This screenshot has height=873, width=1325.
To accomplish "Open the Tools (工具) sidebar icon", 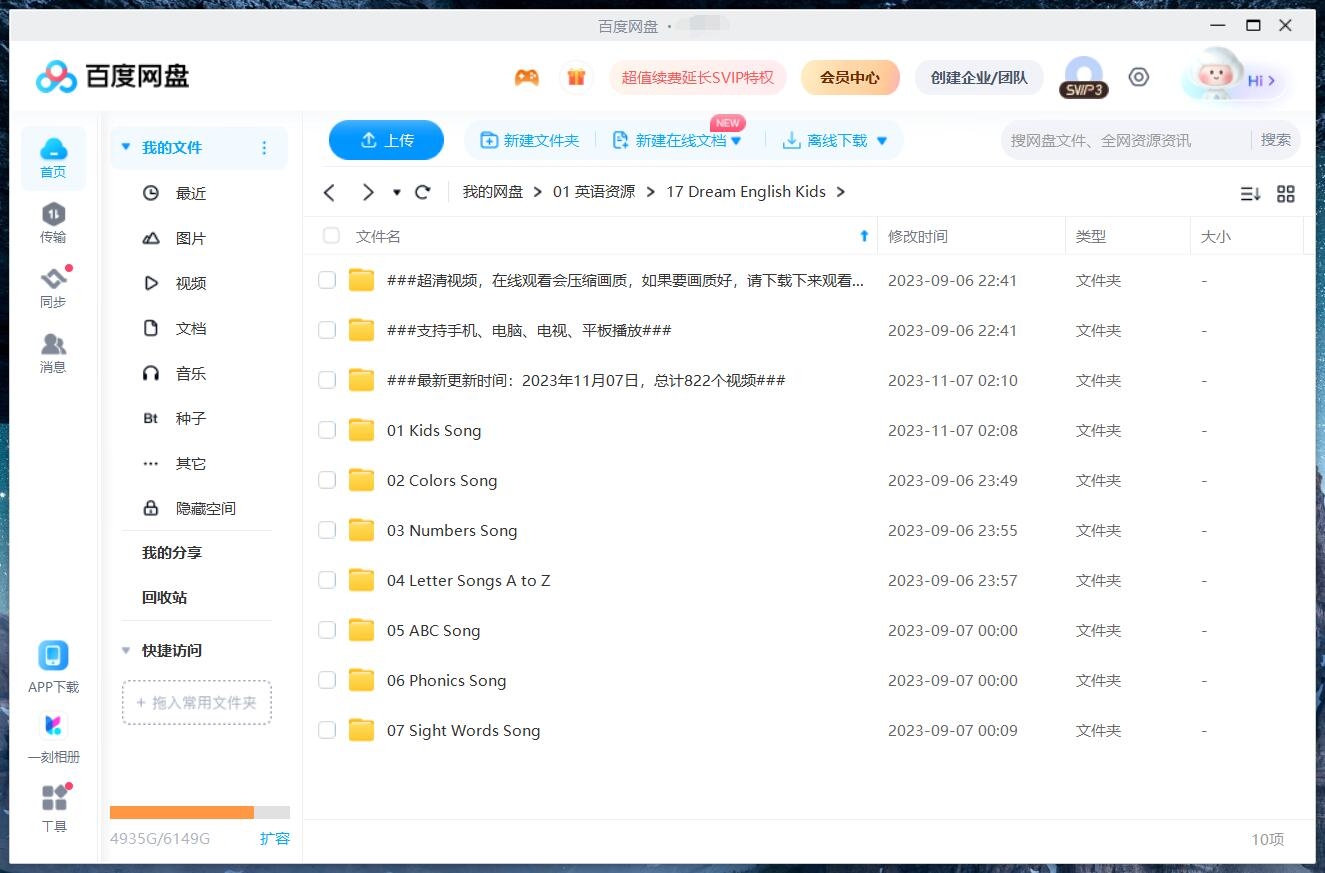I will (x=54, y=808).
